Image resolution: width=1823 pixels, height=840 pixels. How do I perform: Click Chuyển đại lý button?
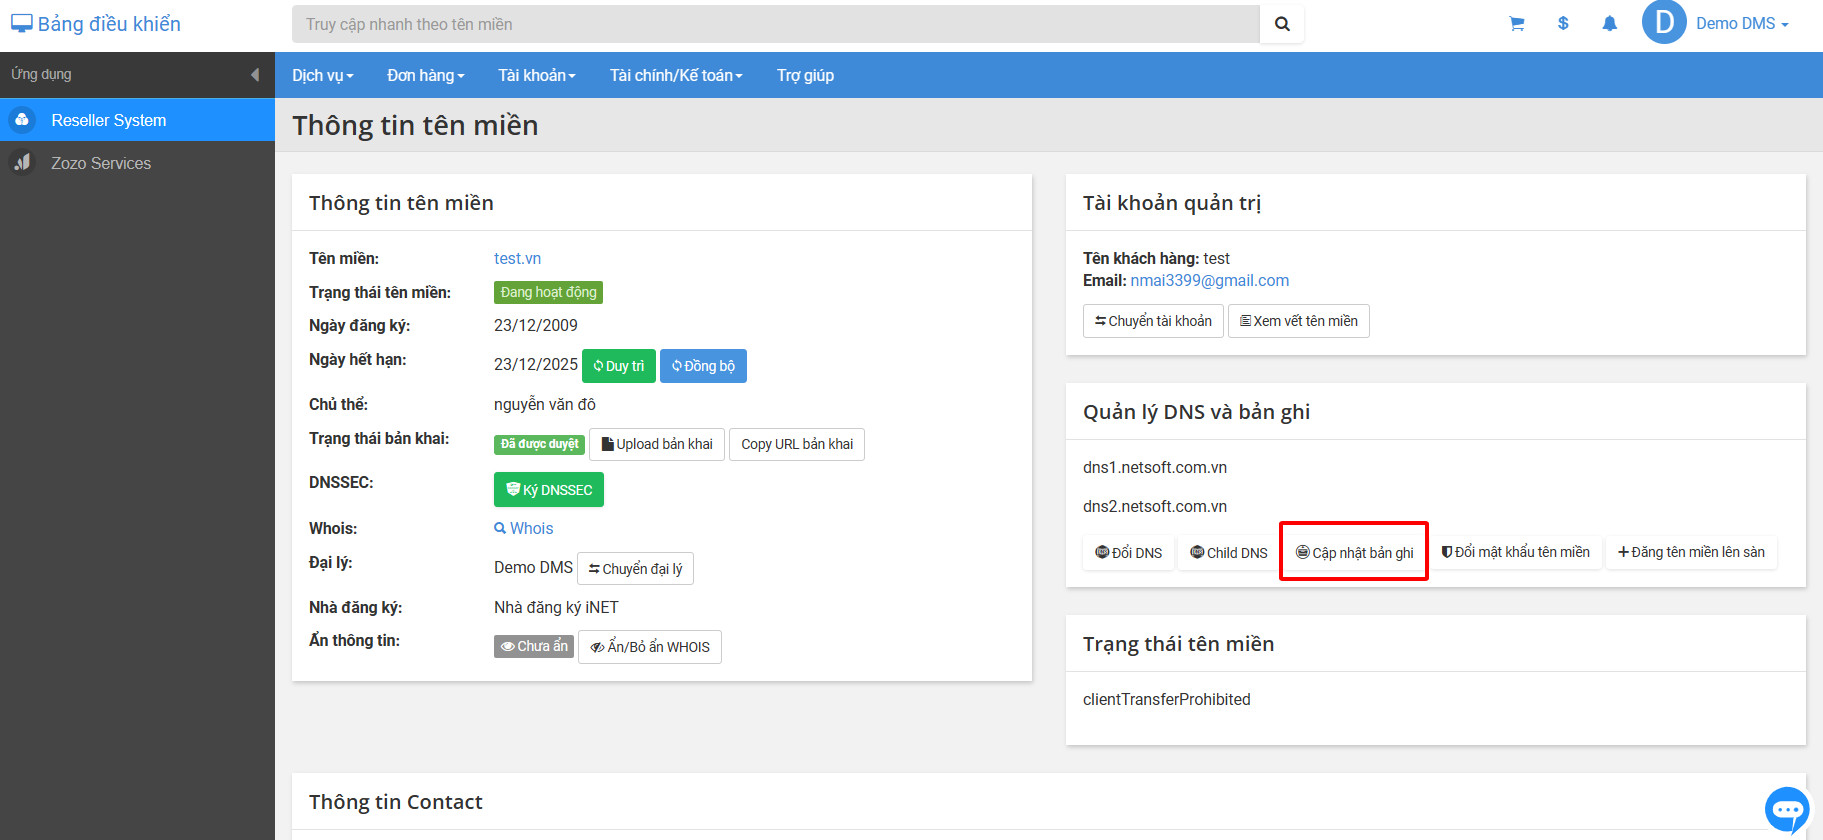635,569
